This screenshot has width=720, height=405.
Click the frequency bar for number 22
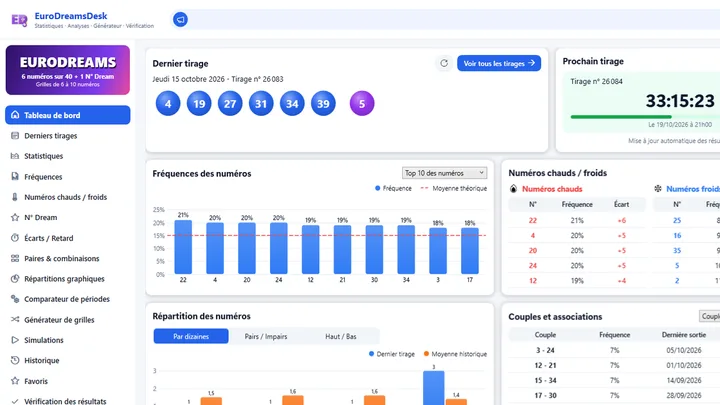[183, 247]
